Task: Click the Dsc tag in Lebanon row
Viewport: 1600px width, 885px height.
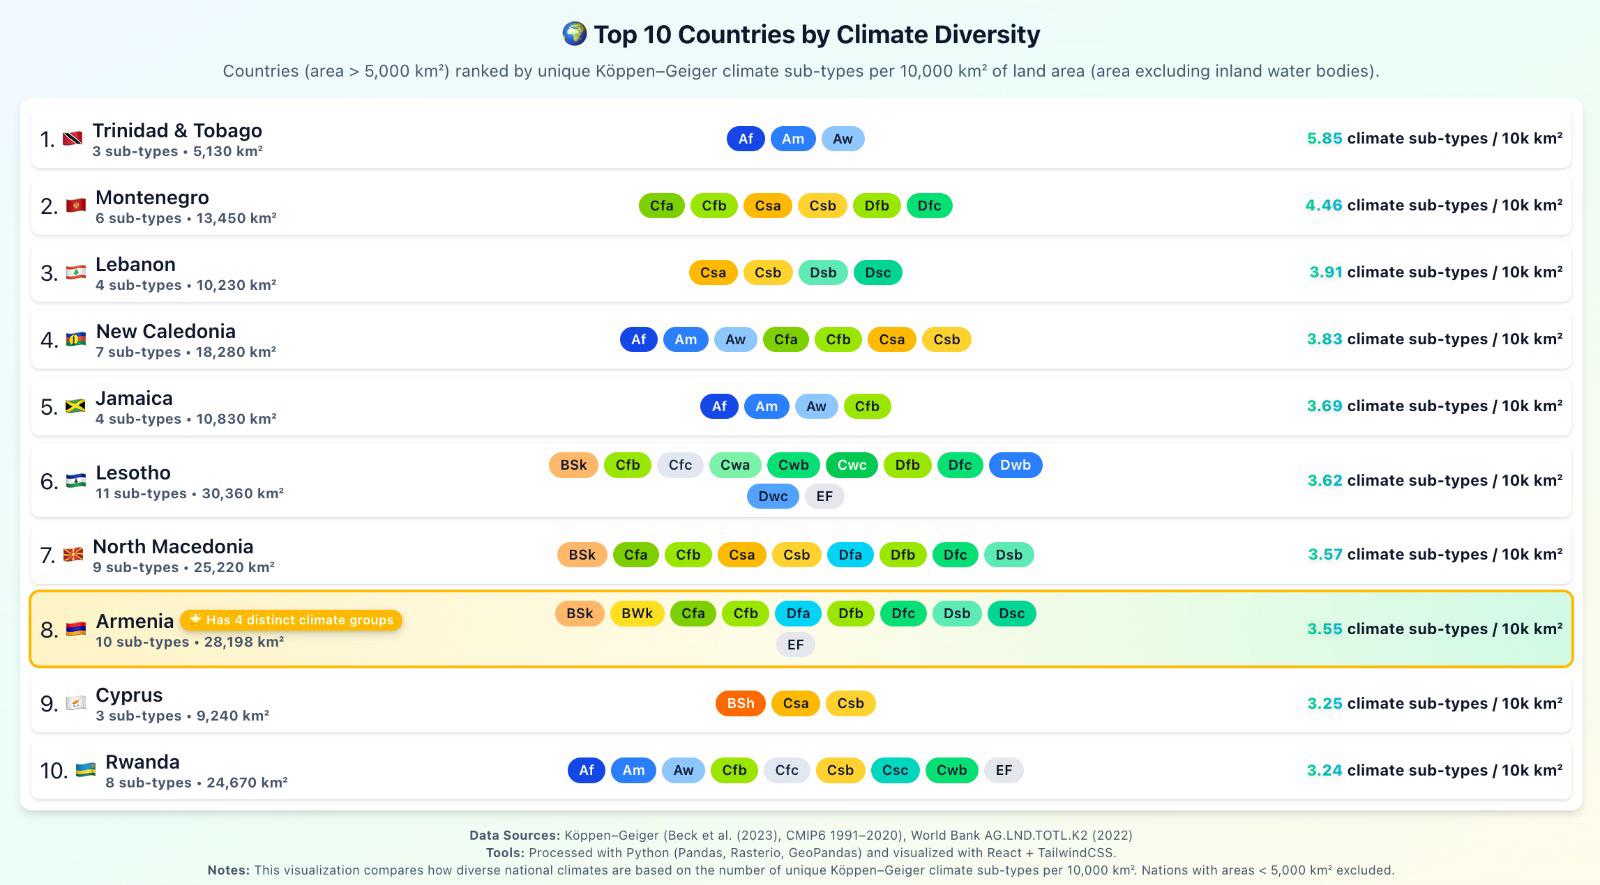Action: [x=877, y=273]
